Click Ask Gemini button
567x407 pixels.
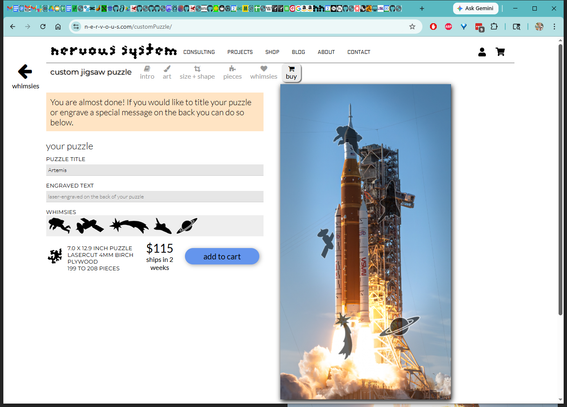475,8
